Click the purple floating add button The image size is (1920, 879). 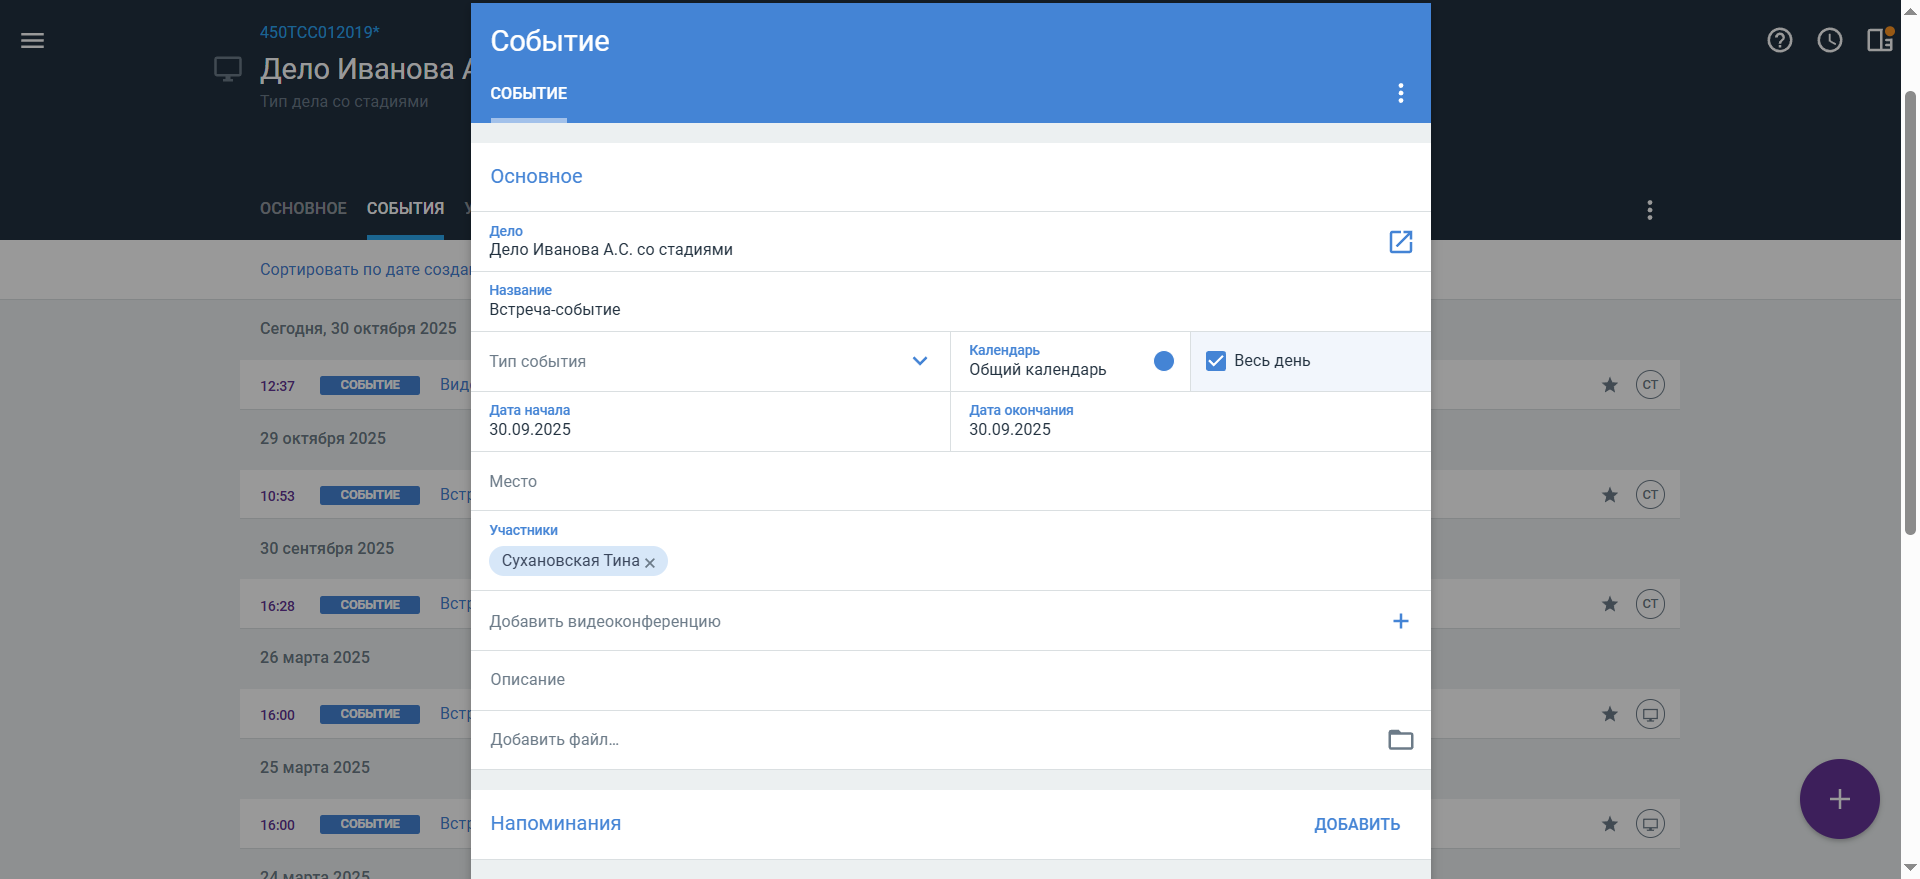(1839, 799)
